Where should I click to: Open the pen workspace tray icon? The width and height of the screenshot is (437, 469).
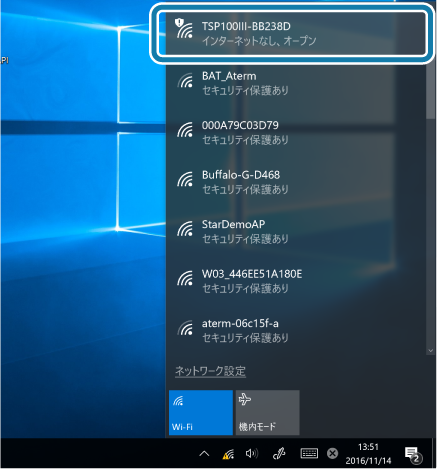[x=279, y=454]
